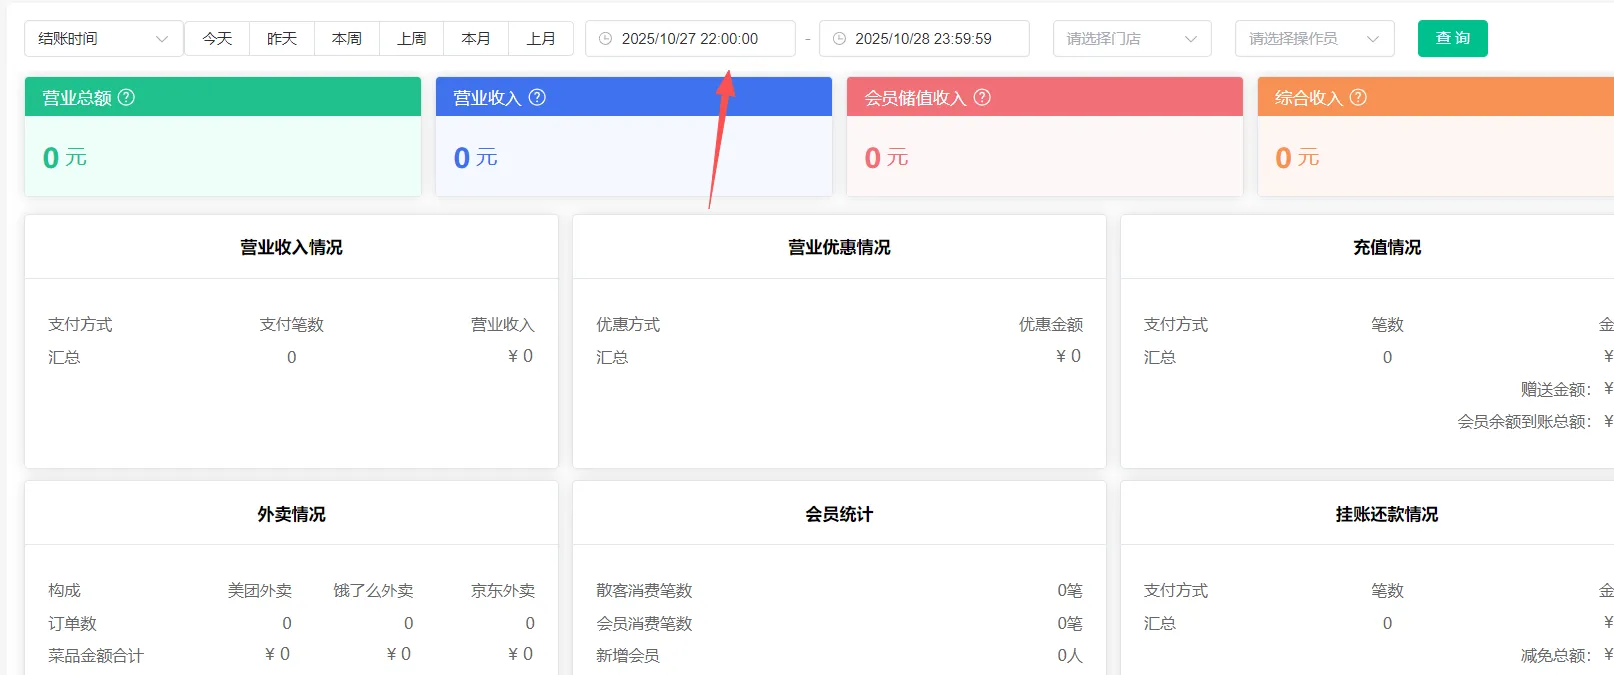
Task: Click the end datetime 2025/10/28 23:59:59 field
Action: 923,39
